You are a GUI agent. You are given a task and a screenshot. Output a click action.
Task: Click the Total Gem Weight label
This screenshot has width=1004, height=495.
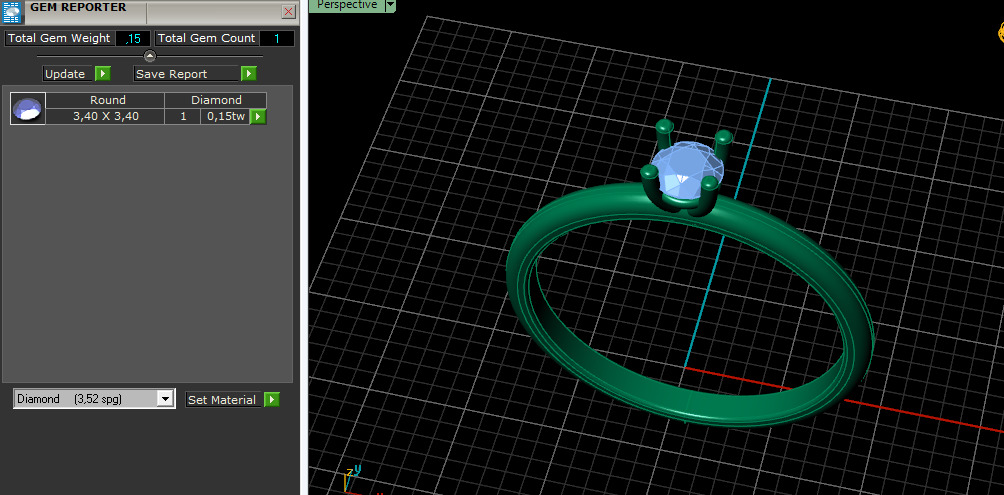point(59,38)
